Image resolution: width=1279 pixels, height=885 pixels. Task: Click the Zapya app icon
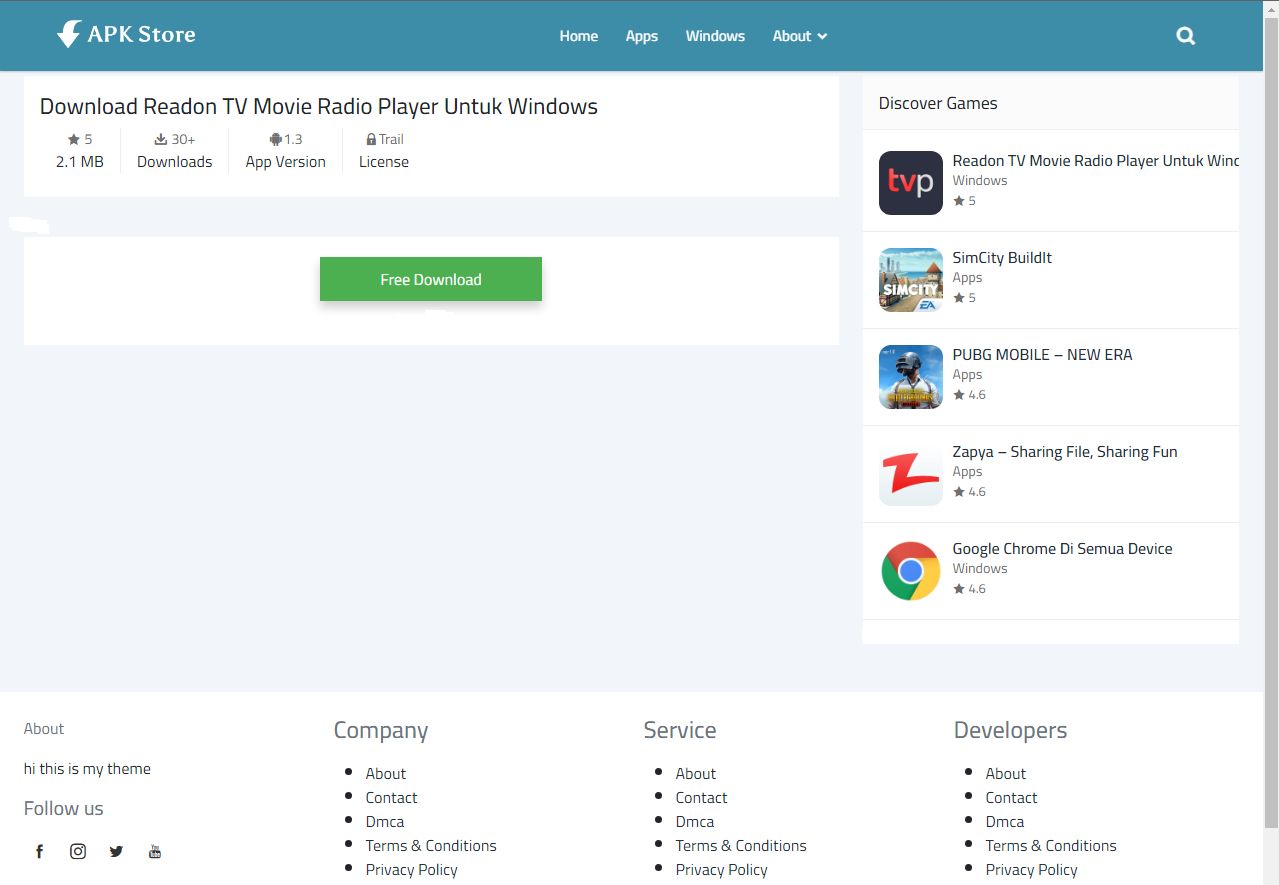click(911, 474)
